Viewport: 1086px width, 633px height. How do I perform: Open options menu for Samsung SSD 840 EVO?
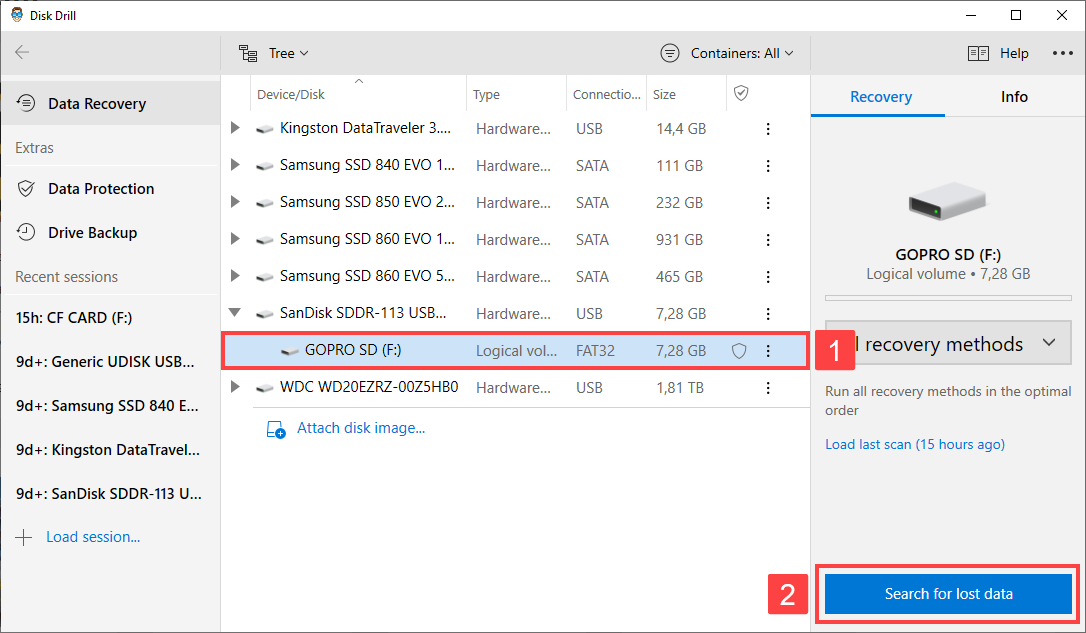[x=768, y=166]
